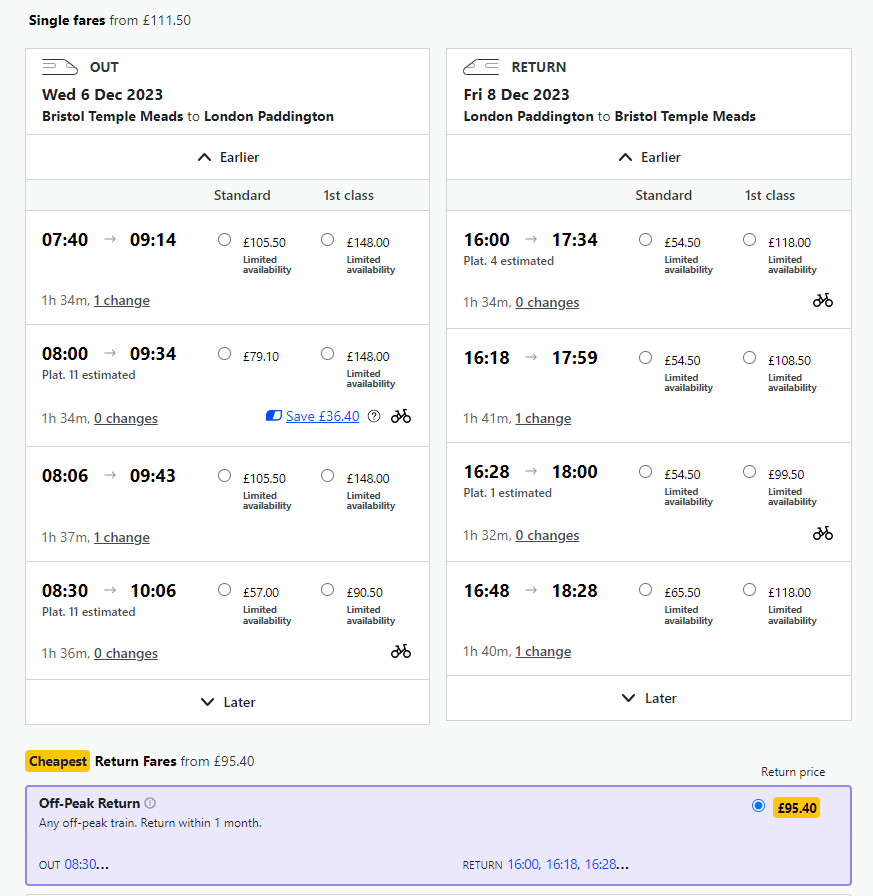This screenshot has width=873, height=896.
Task: Click the help icon beside Save £36.40
Action: [x=374, y=417]
